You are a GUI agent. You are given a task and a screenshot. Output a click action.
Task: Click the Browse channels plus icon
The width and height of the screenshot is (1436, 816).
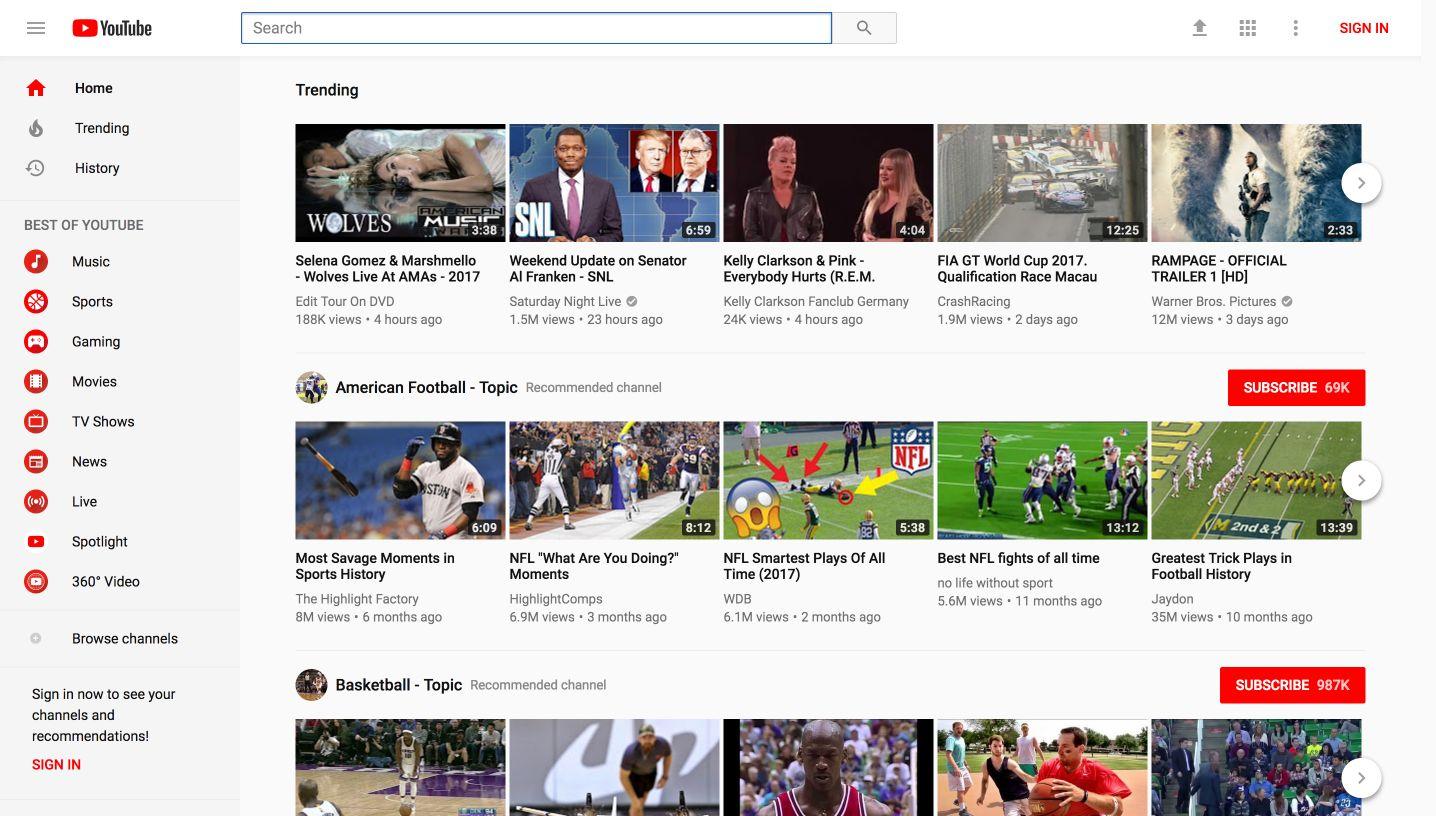coord(36,638)
